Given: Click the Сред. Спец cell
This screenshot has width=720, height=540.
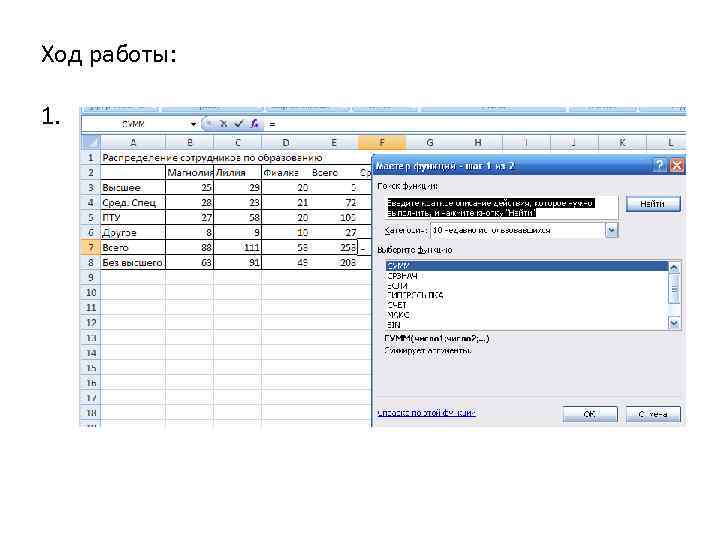Looking at the screenshot, I should click(x=133, y=202).
